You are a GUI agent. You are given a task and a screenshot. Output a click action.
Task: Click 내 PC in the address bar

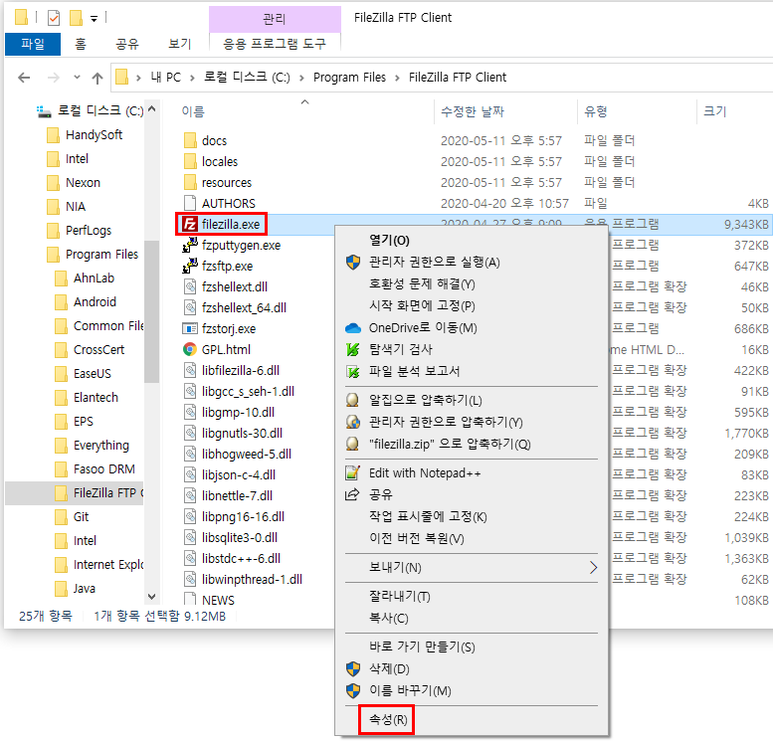166,77
